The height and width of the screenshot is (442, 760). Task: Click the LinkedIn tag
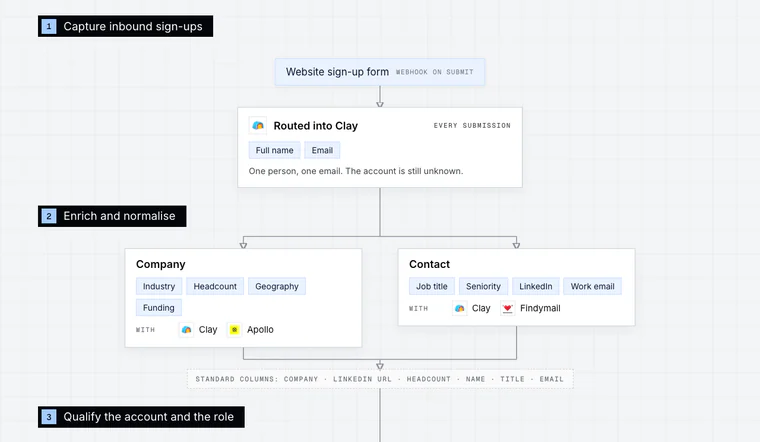click(536, 286)
